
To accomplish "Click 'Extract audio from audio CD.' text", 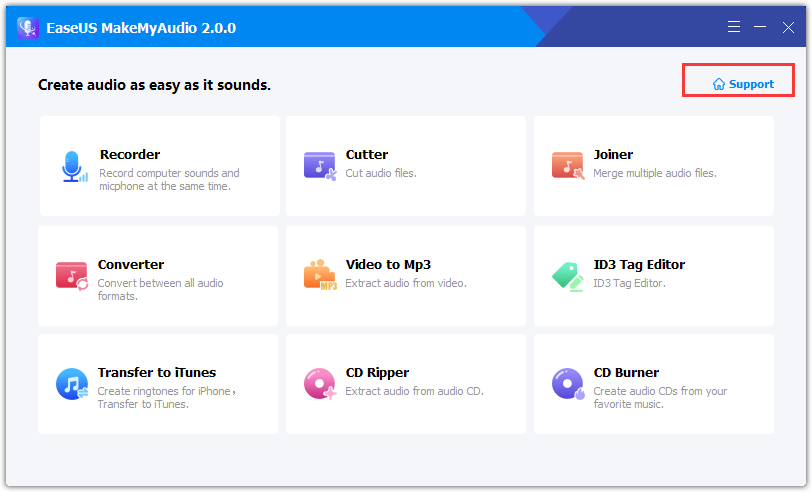I will coord(414,391).
